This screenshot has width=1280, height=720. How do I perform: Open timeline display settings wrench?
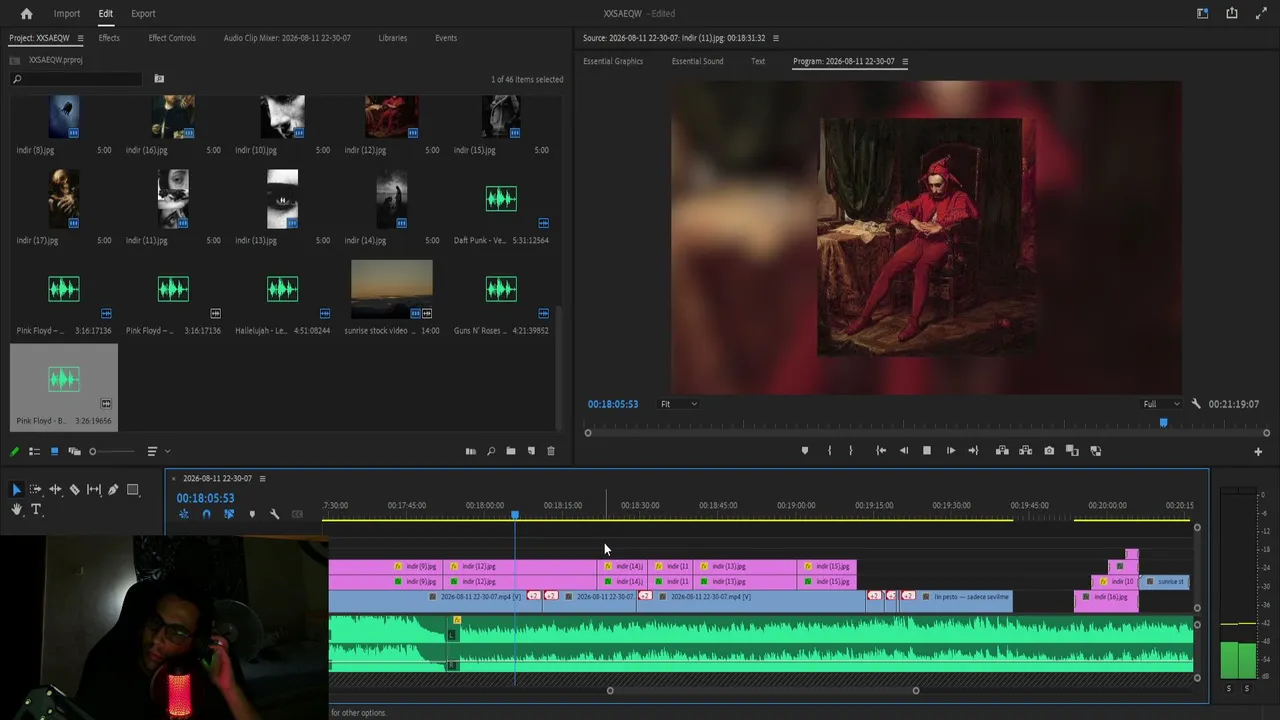tap(274, 514)
